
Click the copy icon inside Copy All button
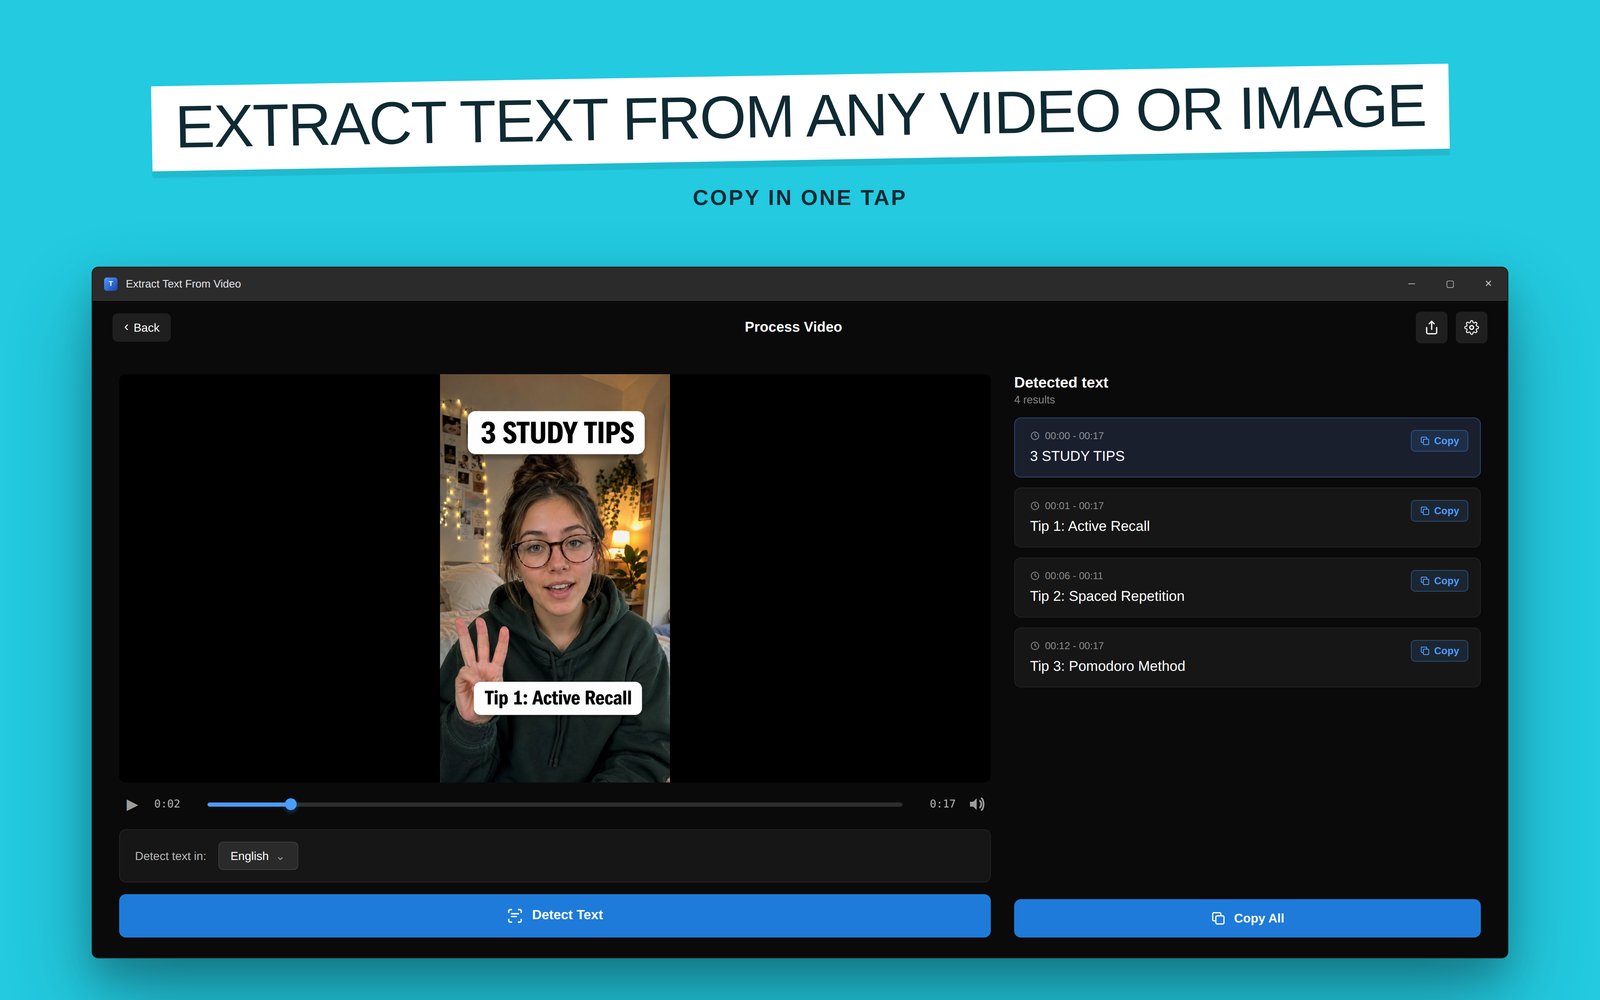[1218, 919]
